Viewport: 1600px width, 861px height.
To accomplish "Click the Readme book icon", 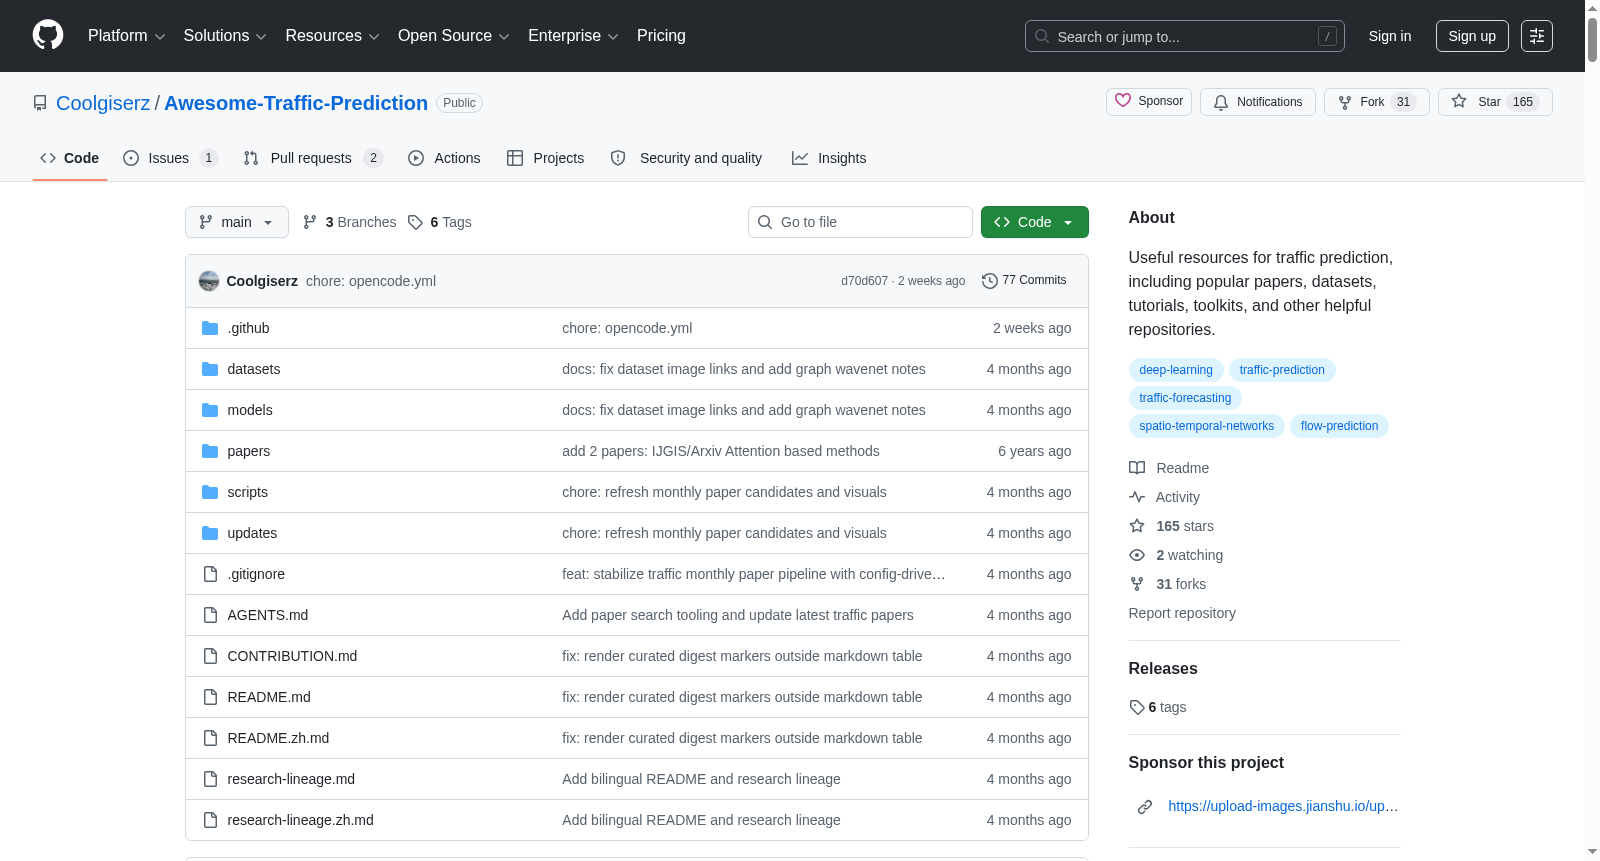I will coord(1137,468).
